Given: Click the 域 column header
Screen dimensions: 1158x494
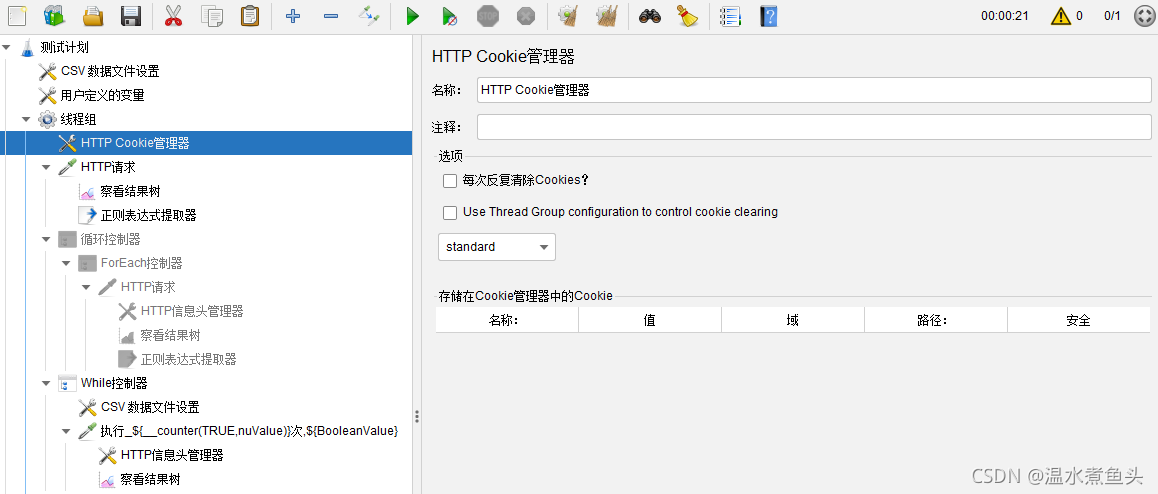Looking at the screenshot, I should [793, 320].
